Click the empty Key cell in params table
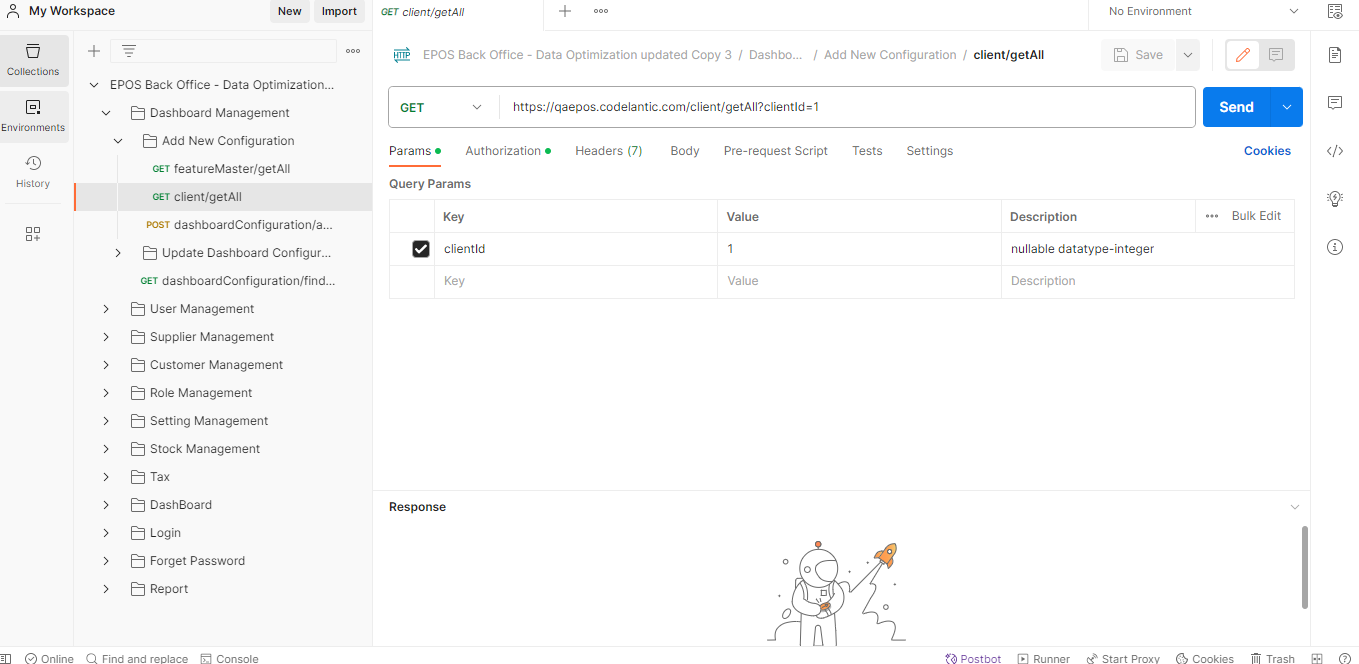 [576, 282]
